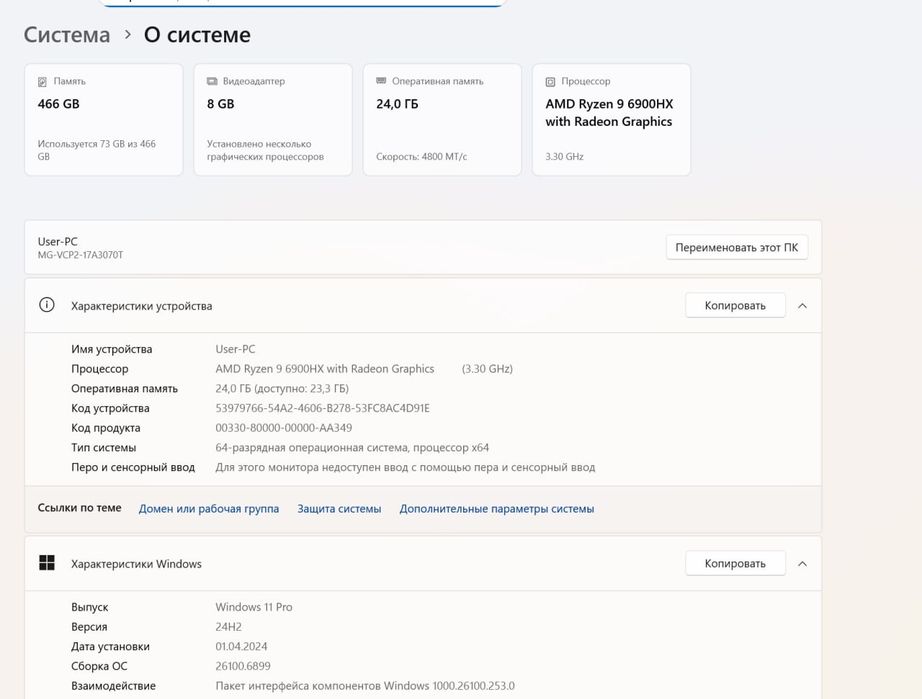Open the AMD Ryzen 9 6900HX processor card
The width and height of the screenshot is (922, 699).
coord(611,120)
